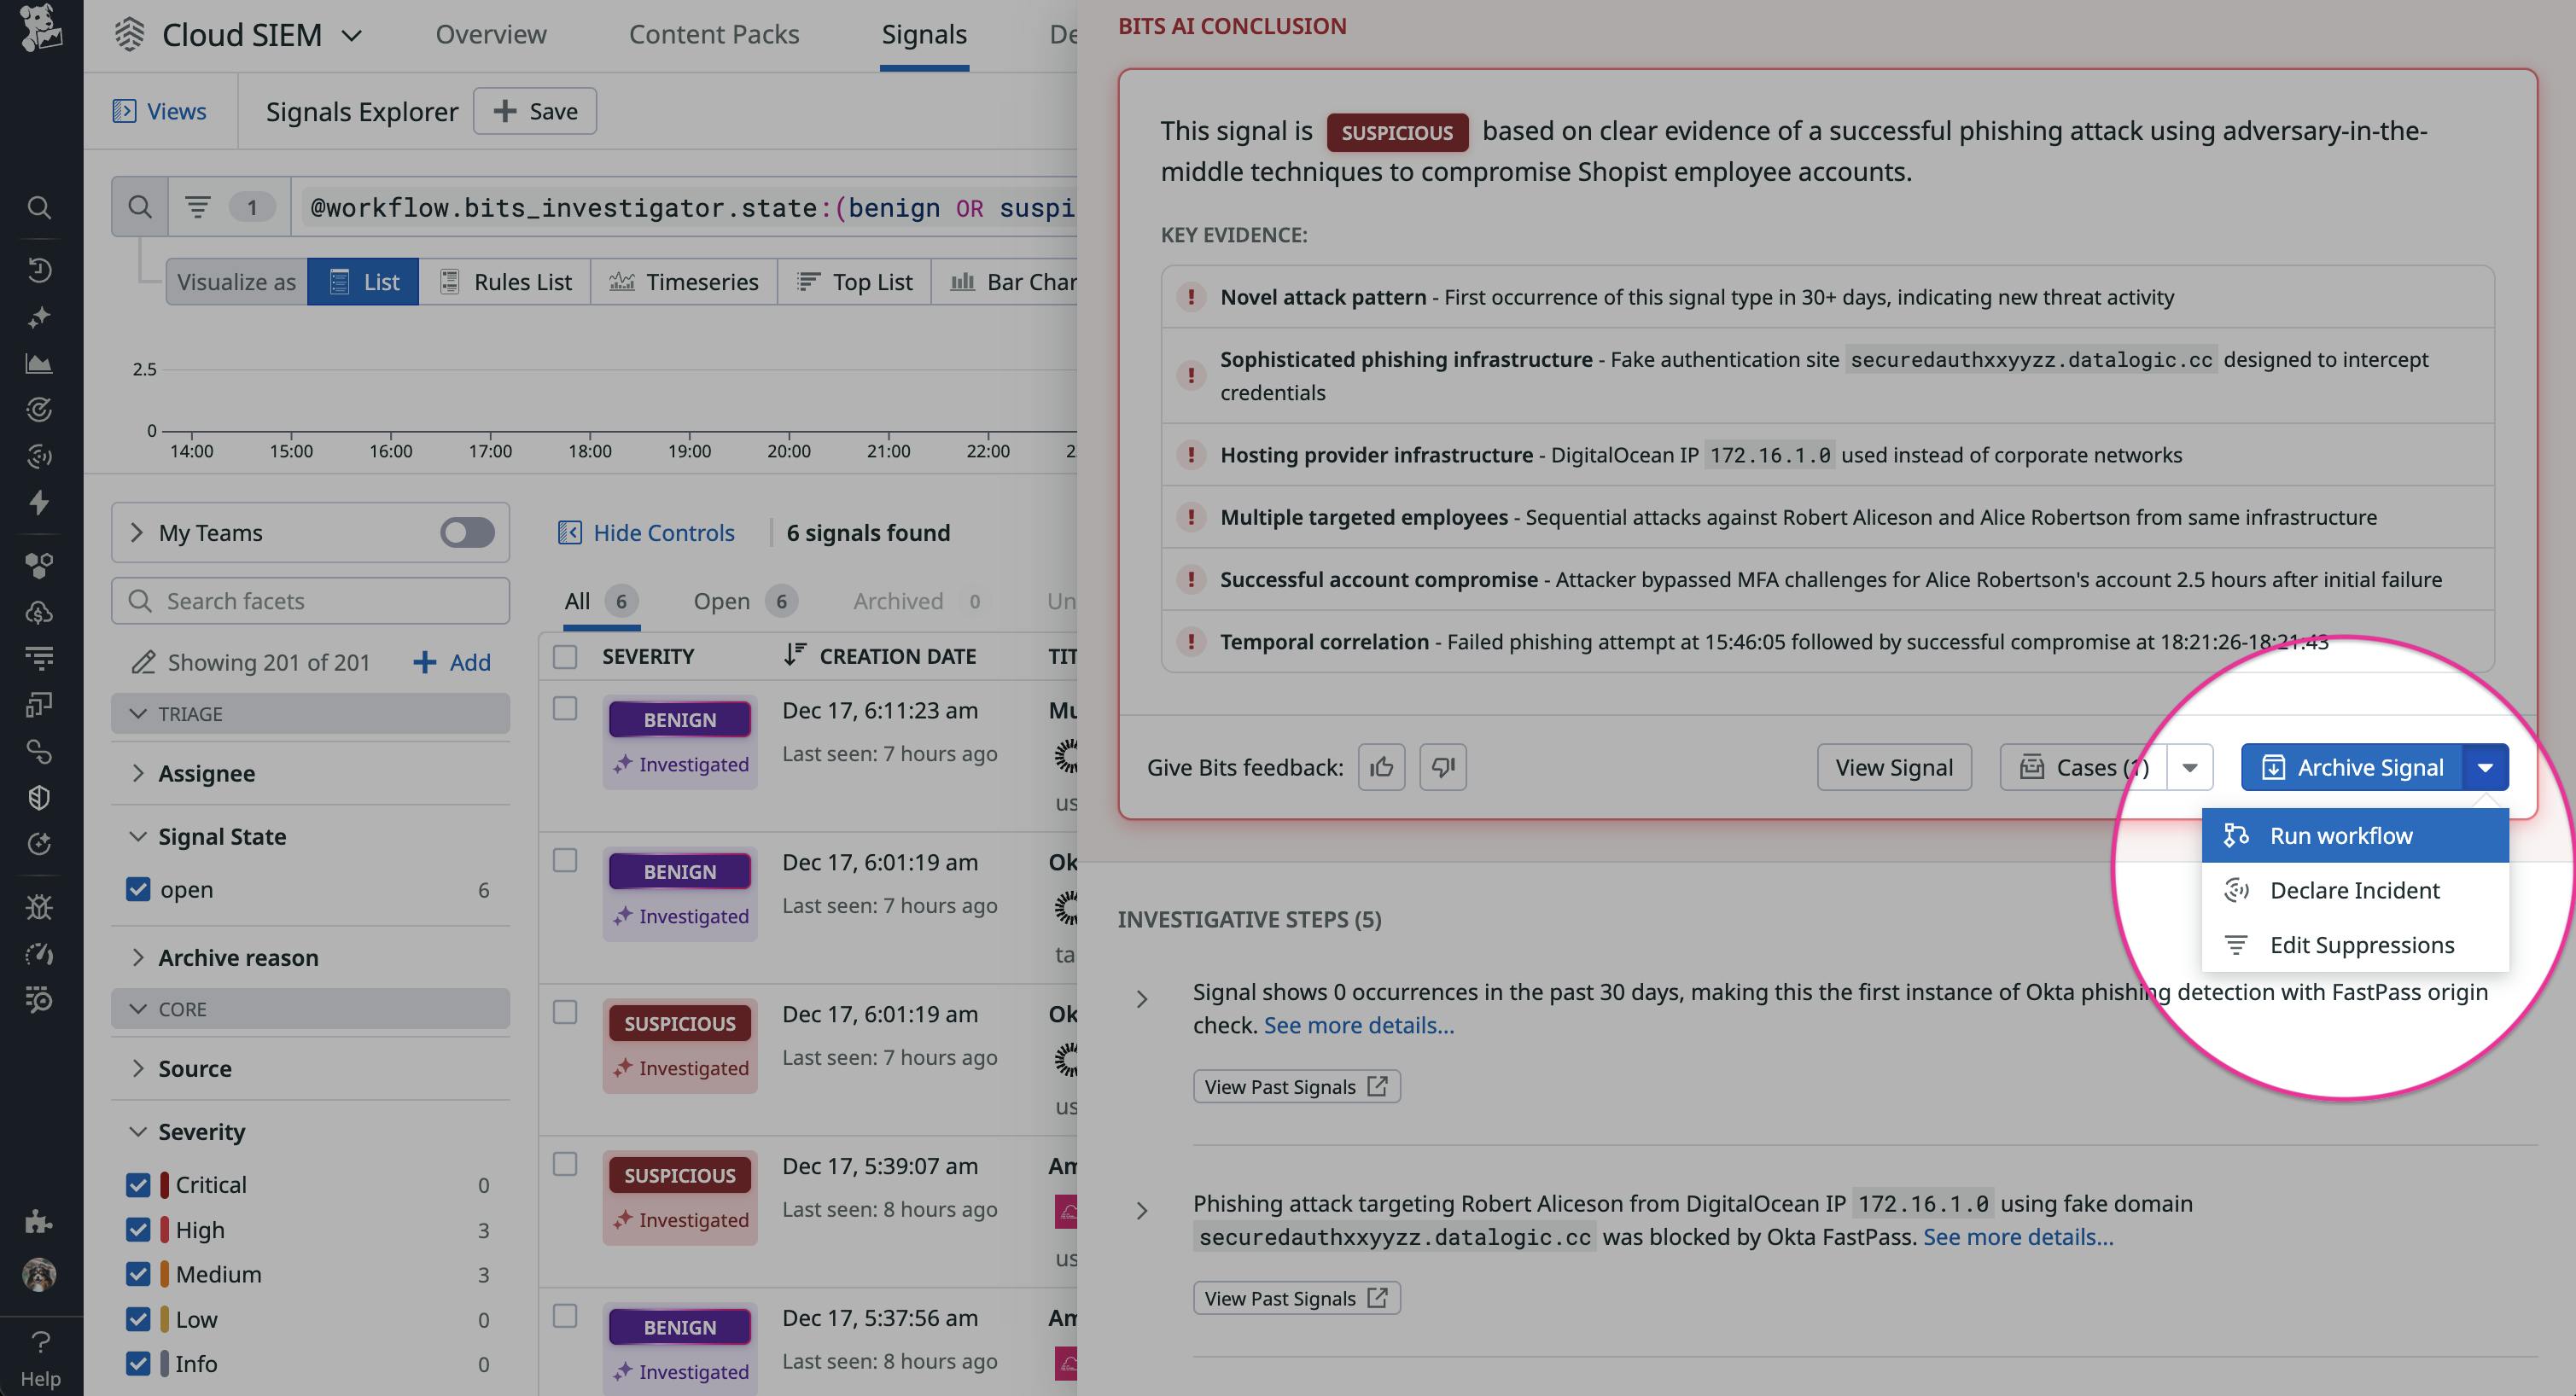2576x1396 pixels.
Task: Give Bits AI thumbs down feedback
Action: click(x=1443, y=767)
